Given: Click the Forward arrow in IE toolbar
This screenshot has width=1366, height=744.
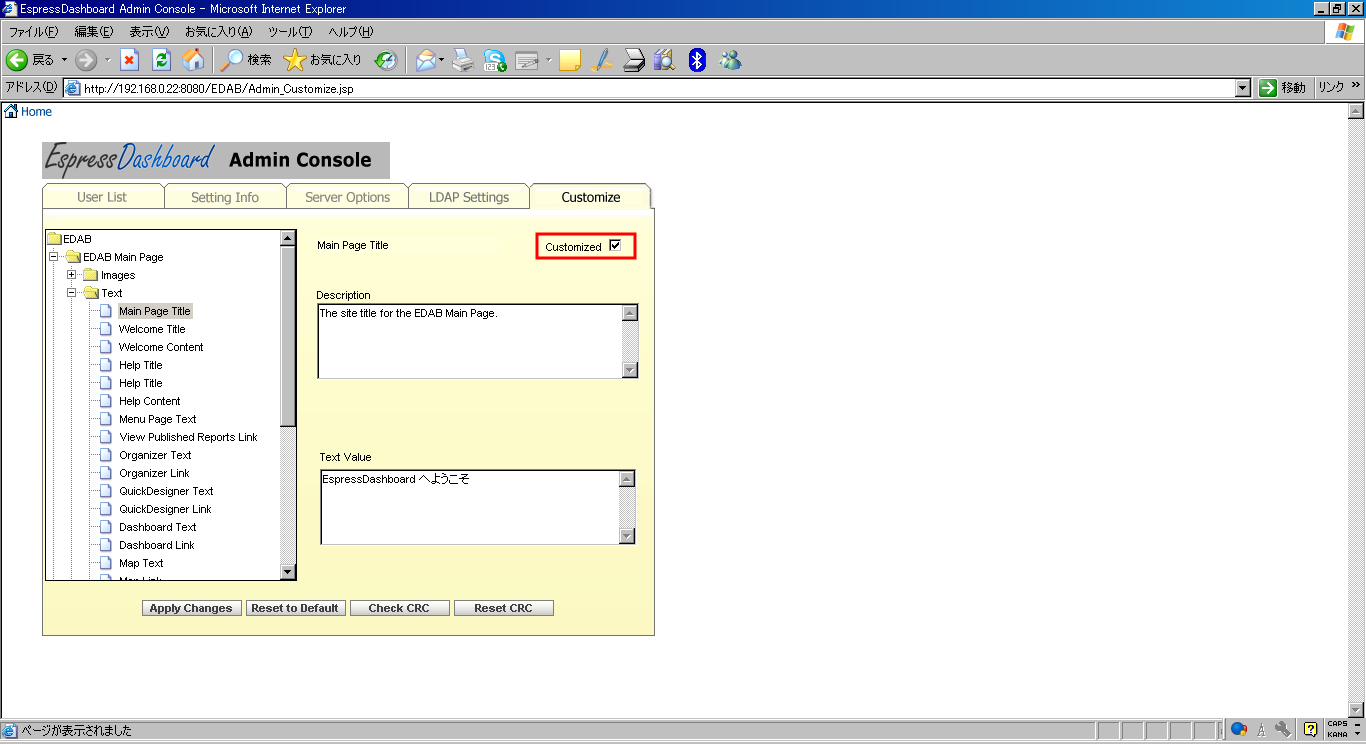Looking at the screenshot, I should [x=86, y=60].
